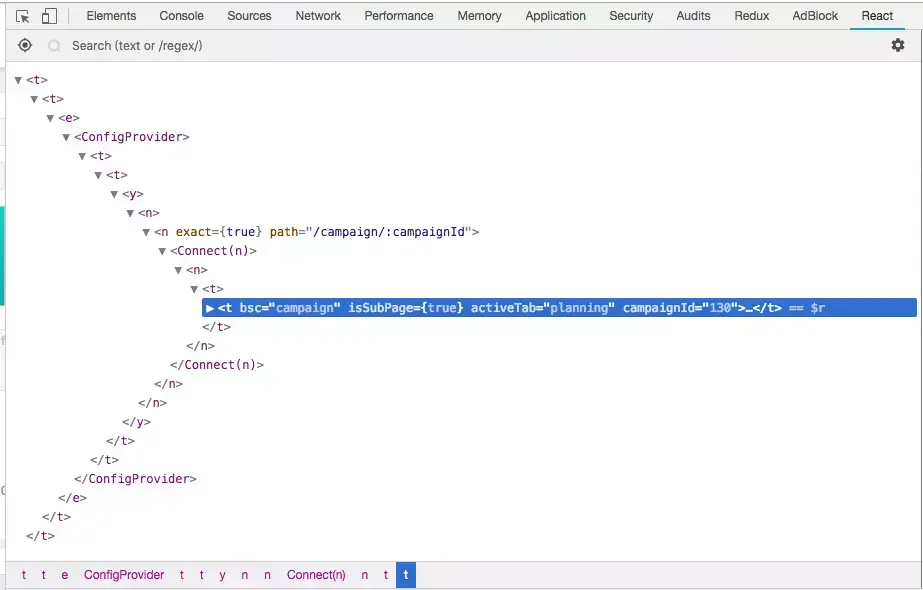The height and width of the screenshot is (590, 923).
Task: Switch to the Elements tab
Action: [x=111, y=16]
